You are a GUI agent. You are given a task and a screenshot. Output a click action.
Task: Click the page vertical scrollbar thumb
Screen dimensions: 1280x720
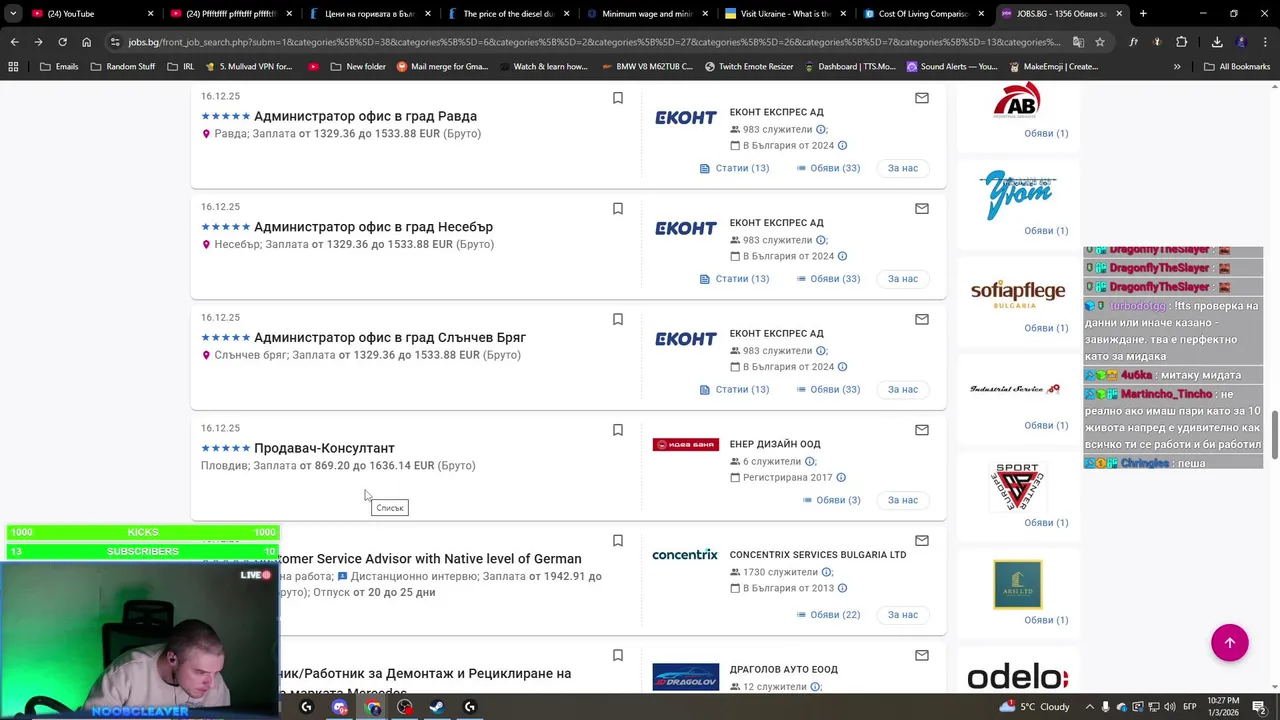(1274, 434)
